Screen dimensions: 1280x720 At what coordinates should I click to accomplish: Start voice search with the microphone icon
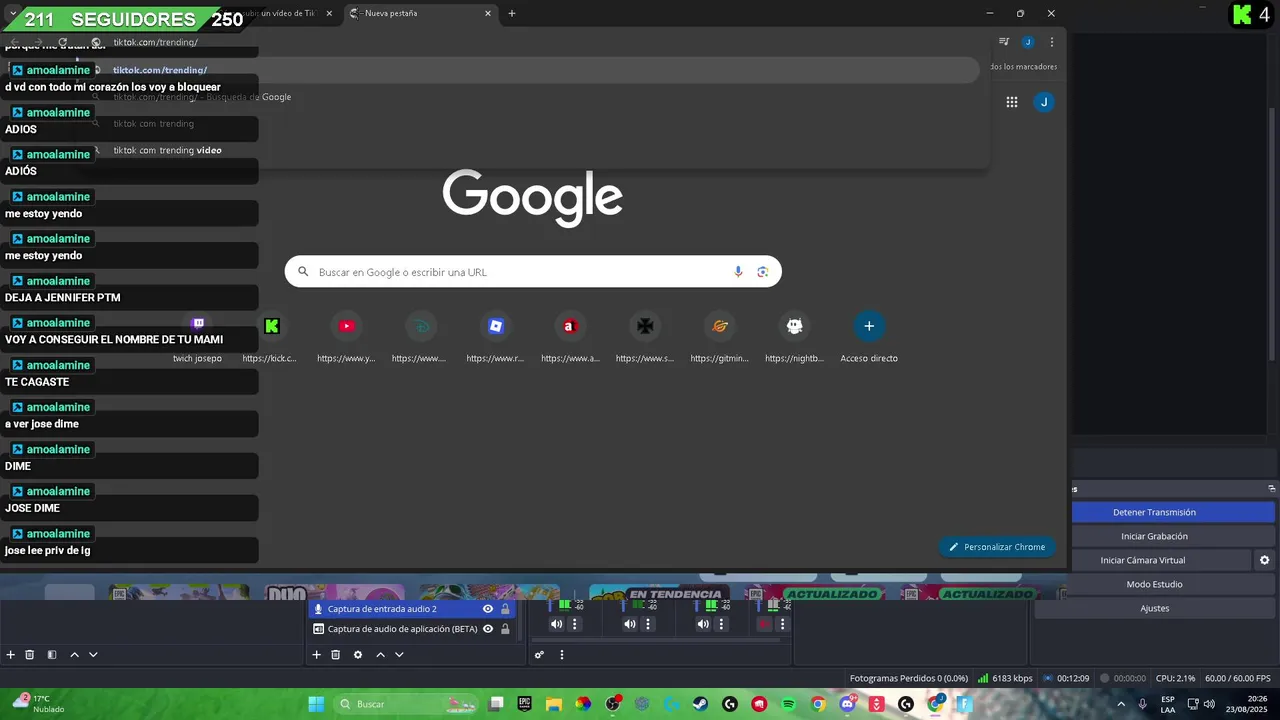(x=738, y=272)
